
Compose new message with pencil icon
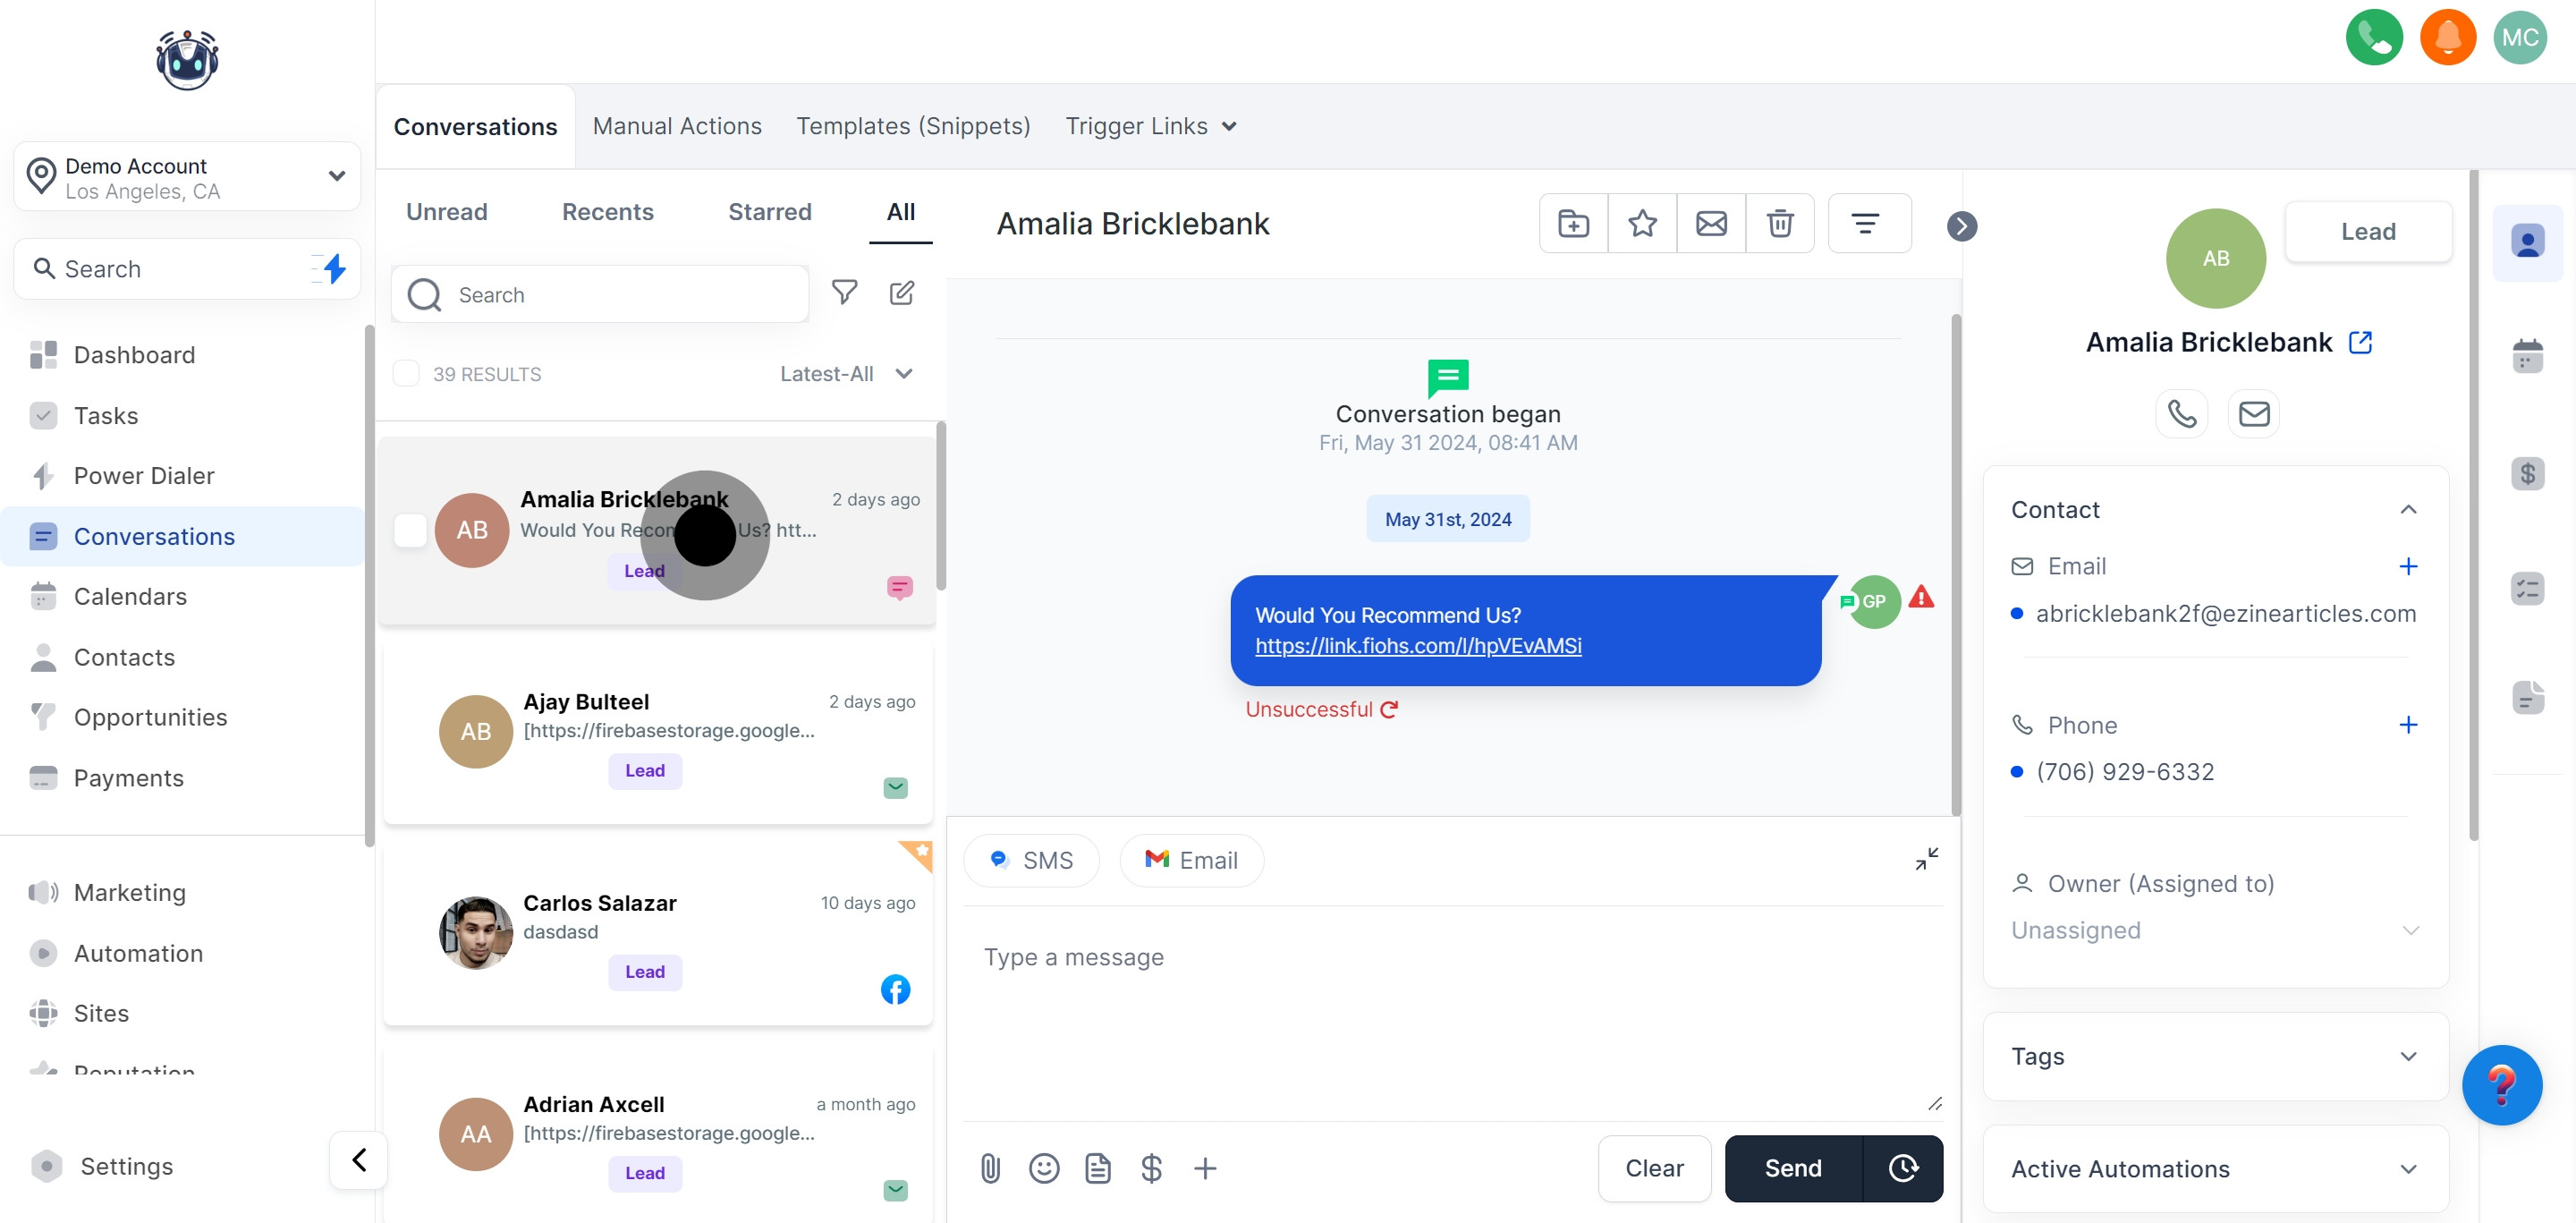(901, 292)
